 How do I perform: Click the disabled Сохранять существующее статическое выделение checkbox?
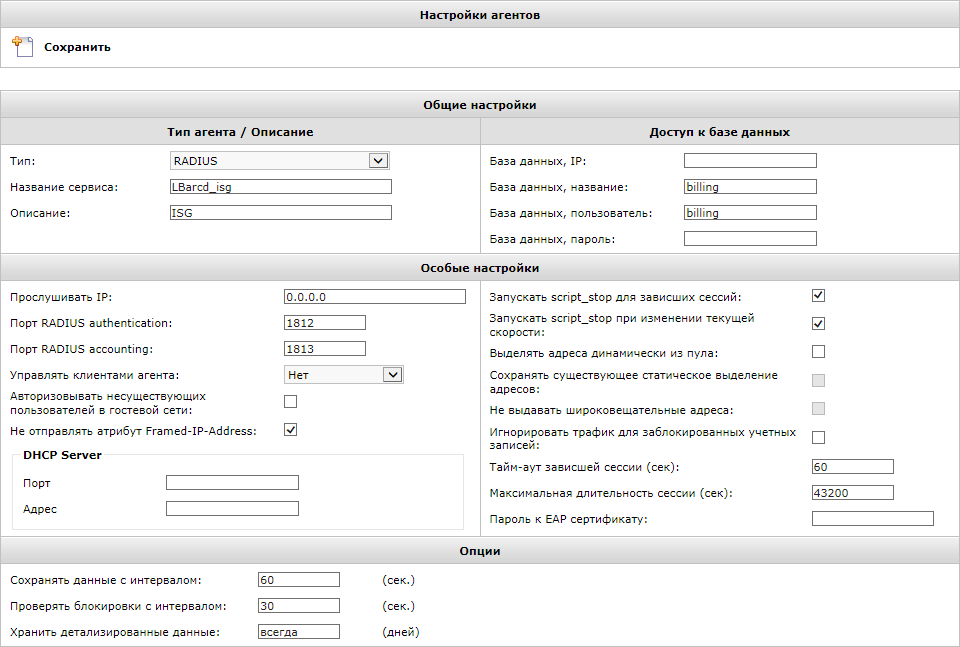tap(819, 380)
